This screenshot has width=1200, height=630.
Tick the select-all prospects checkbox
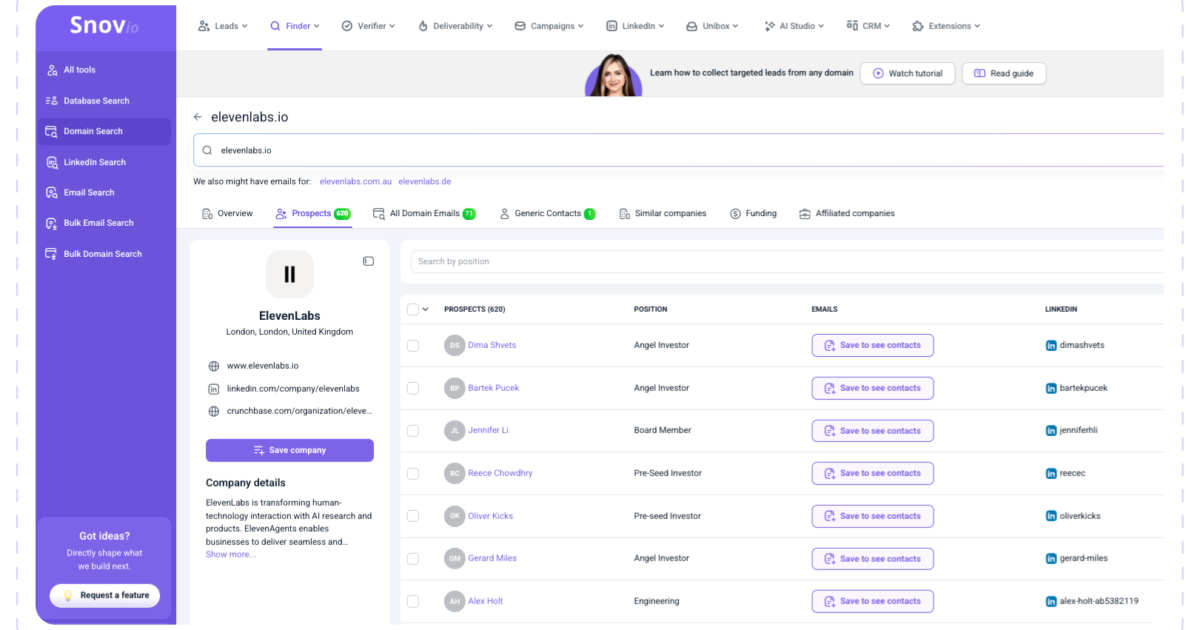(x=413, y=309)
